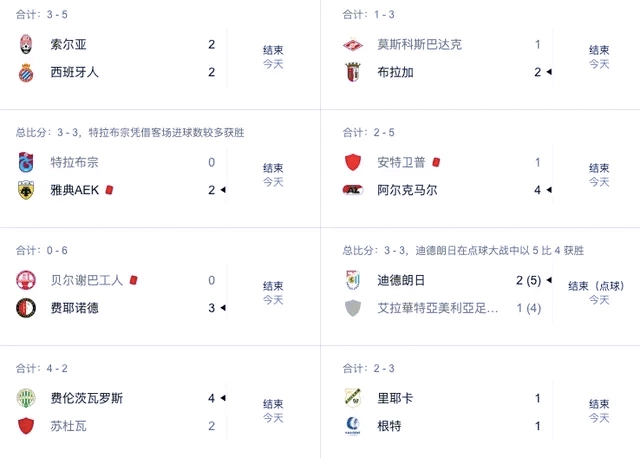Click the 费耶诺德 club badge

(x=26, y=308)
